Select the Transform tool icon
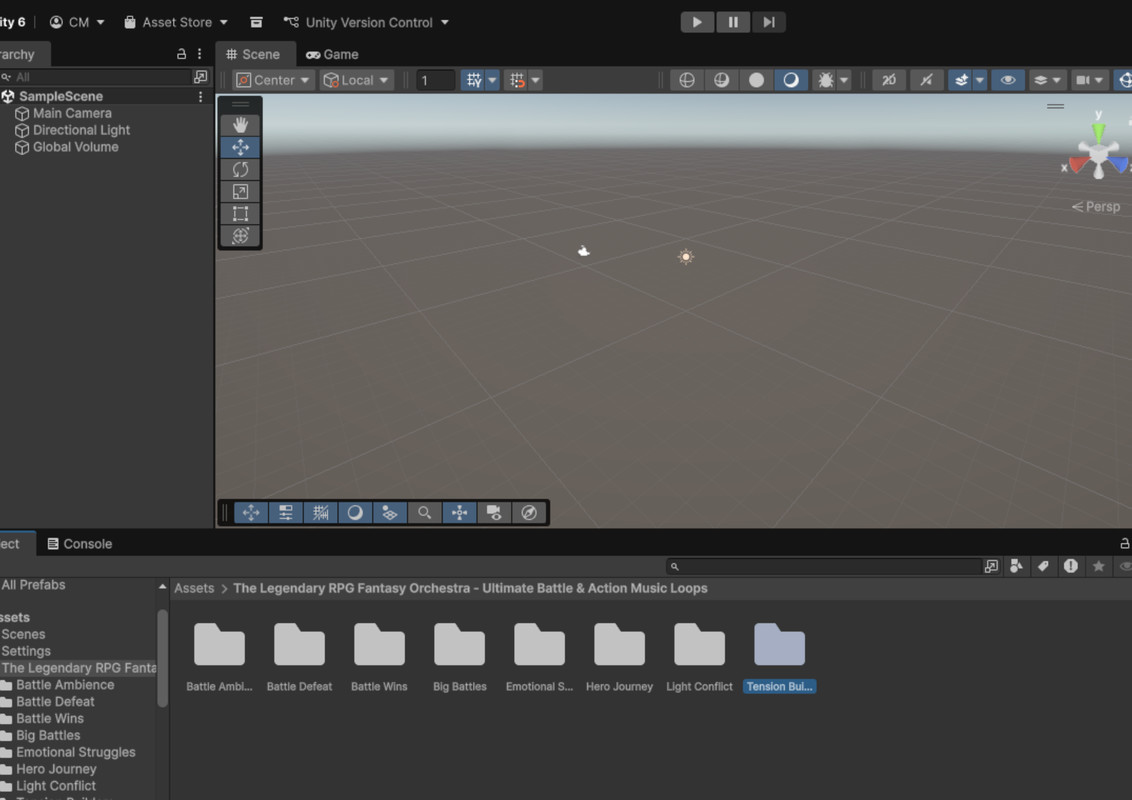 click(240, 236)
